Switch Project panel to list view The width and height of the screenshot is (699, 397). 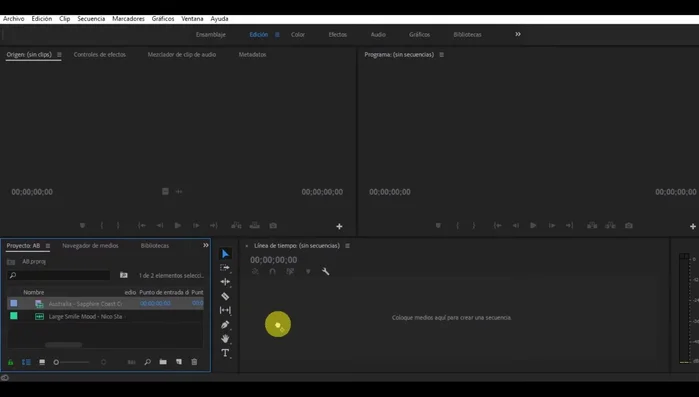click(26, 362)
